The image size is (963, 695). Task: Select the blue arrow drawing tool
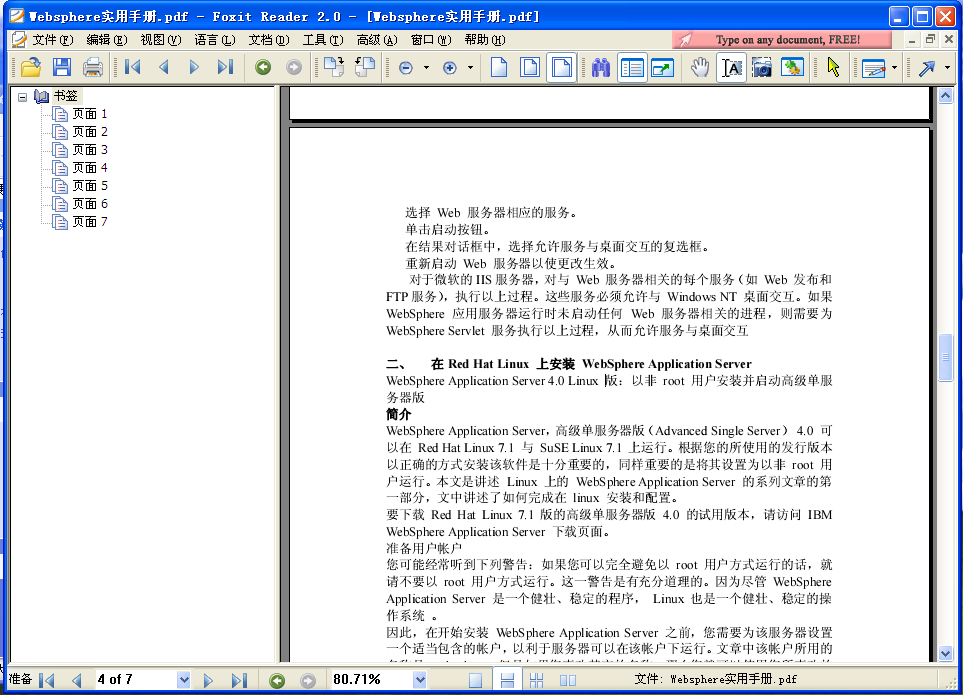[926, 68]
